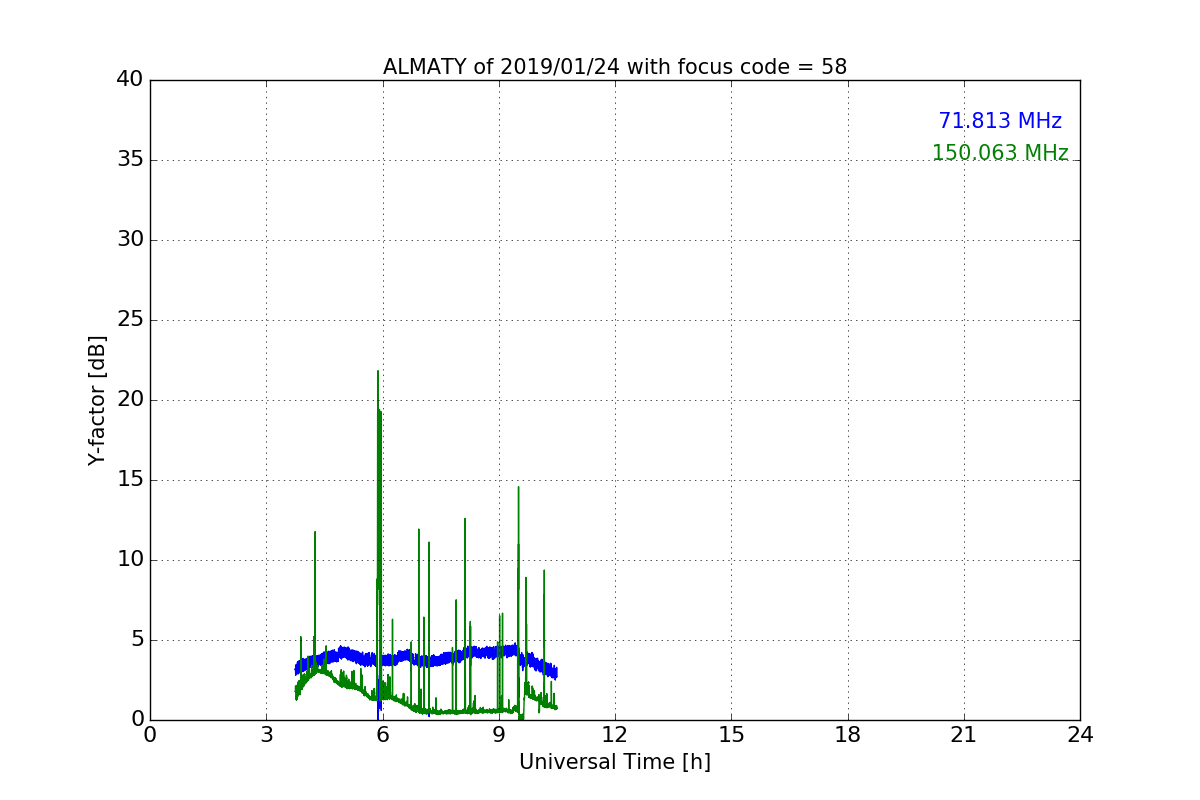Click the x-axis tick label "9"
The width and height of the screenshot is (1200, 800).
[499, 735]
